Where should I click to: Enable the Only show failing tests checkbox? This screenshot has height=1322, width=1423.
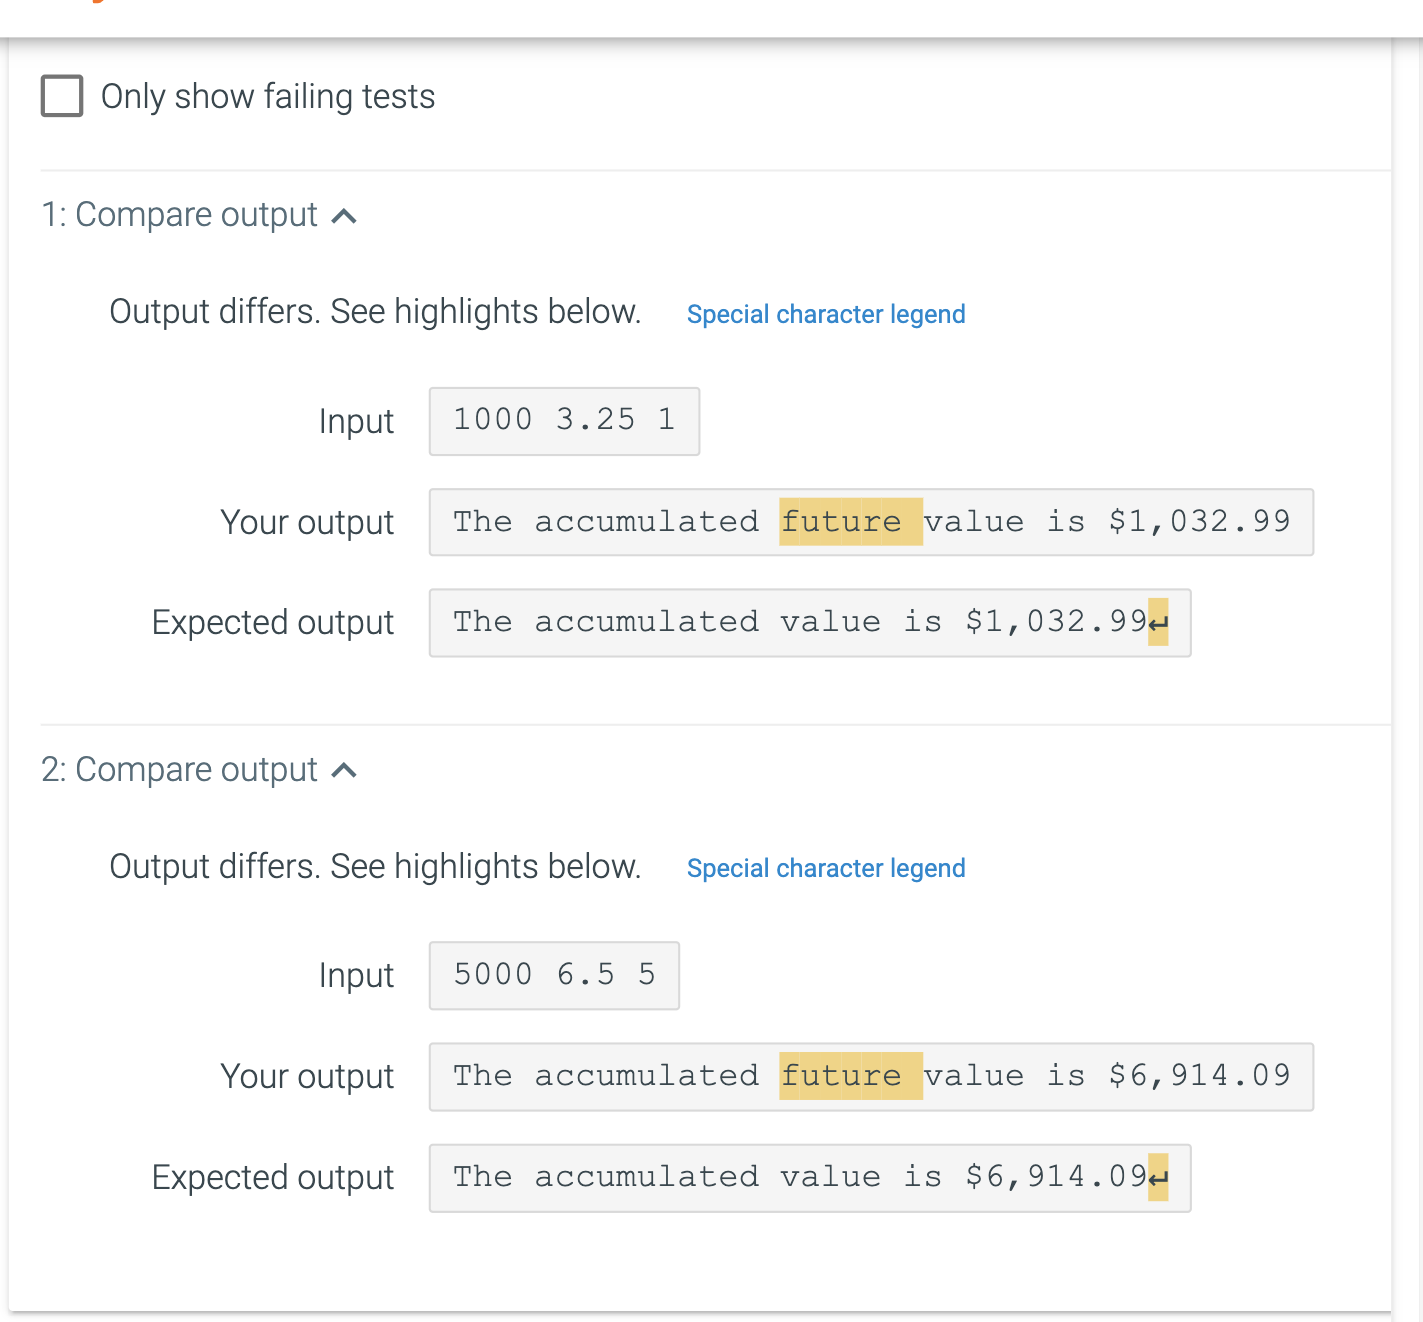point(61,96)
